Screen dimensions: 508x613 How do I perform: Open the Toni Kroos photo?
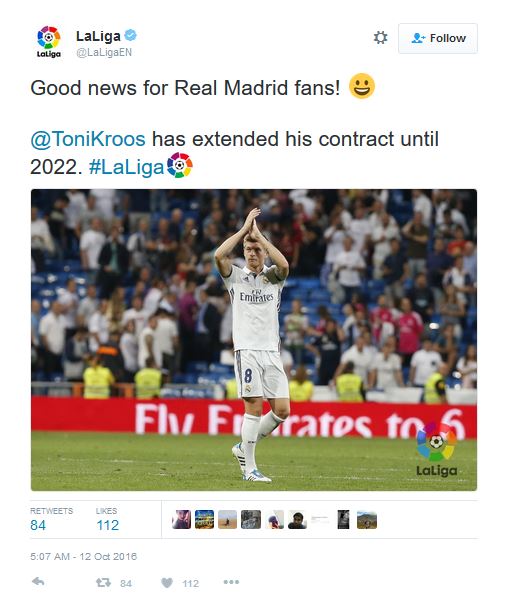coord(254,340)
